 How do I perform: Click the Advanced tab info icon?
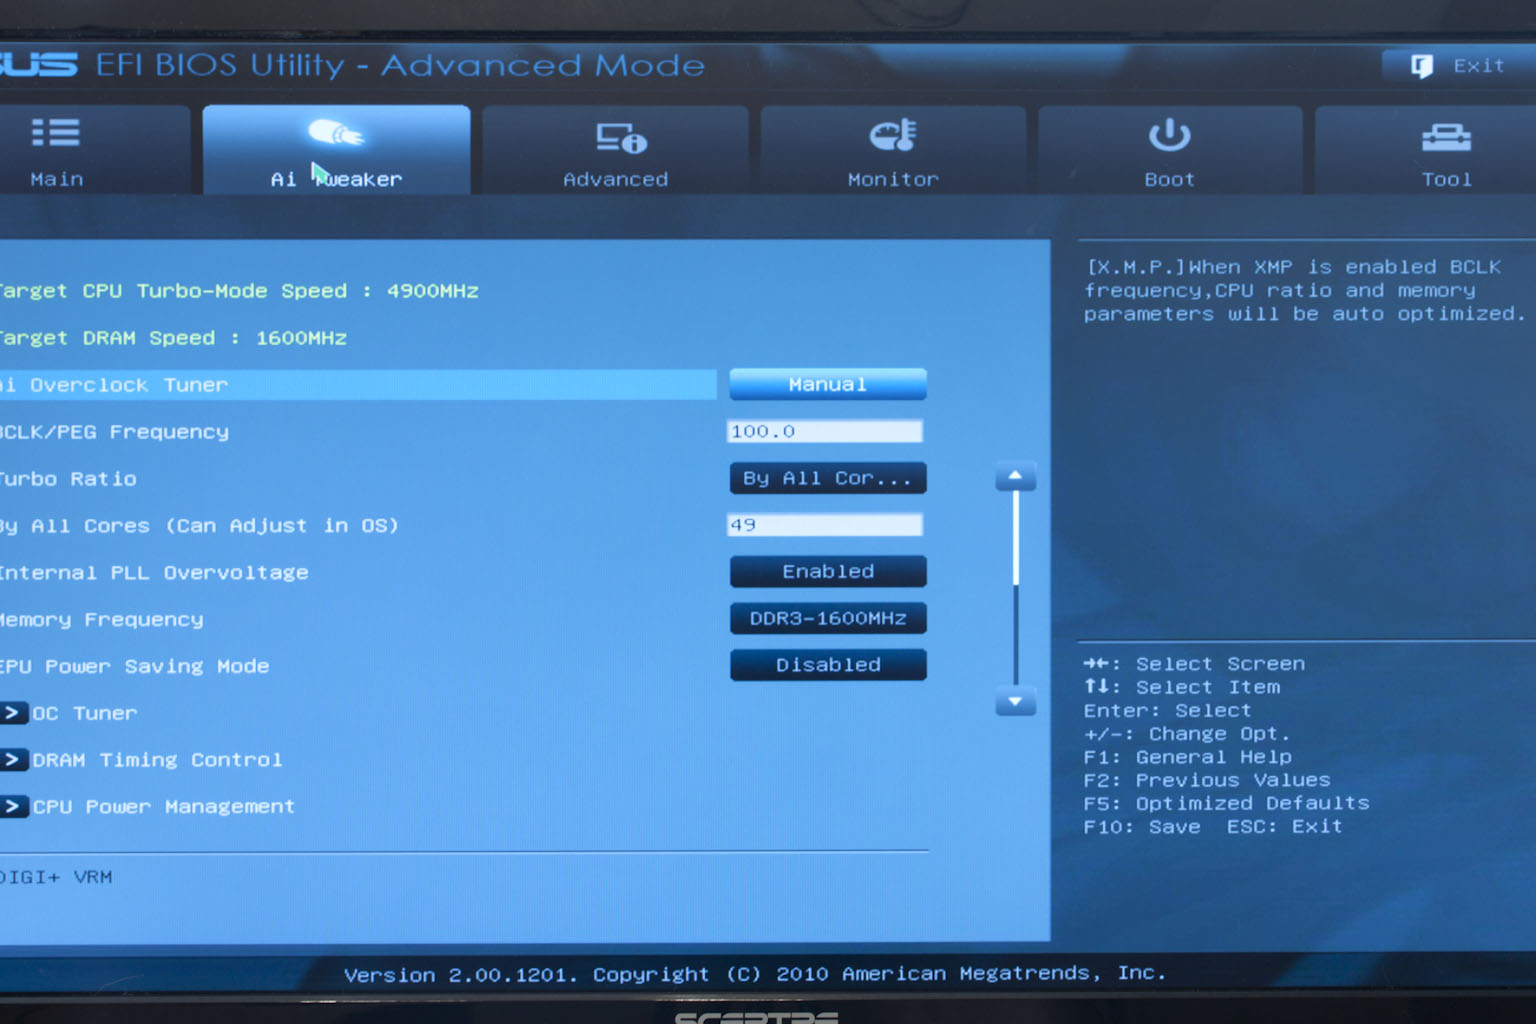tap(621, 138)
